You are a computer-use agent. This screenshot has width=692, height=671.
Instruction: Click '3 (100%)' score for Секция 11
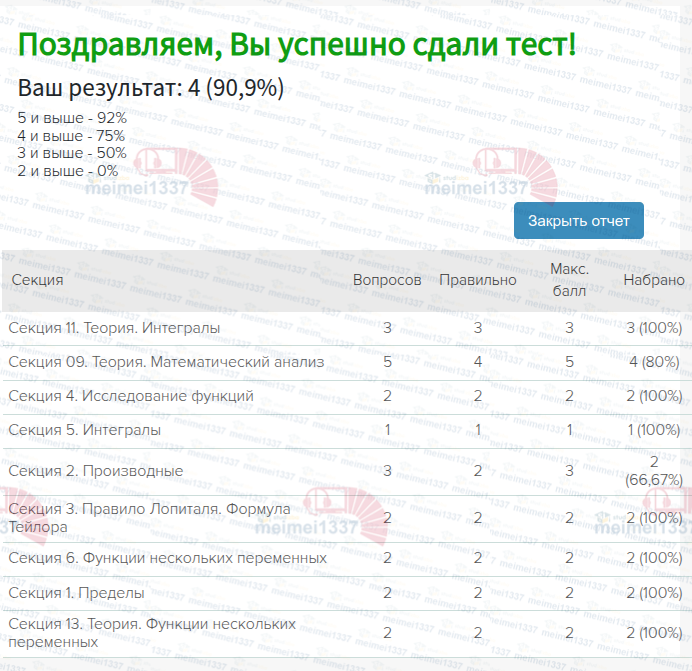tap(654, 328)
